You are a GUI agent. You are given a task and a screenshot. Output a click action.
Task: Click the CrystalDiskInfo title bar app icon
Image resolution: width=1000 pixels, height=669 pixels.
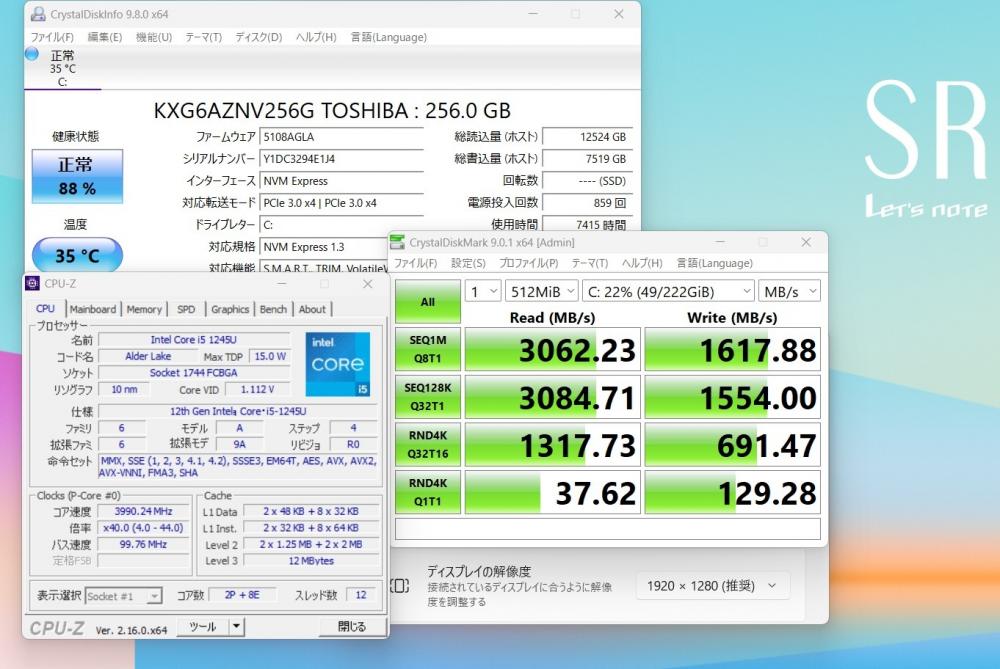pyautogui.click(x=38, y=14)
